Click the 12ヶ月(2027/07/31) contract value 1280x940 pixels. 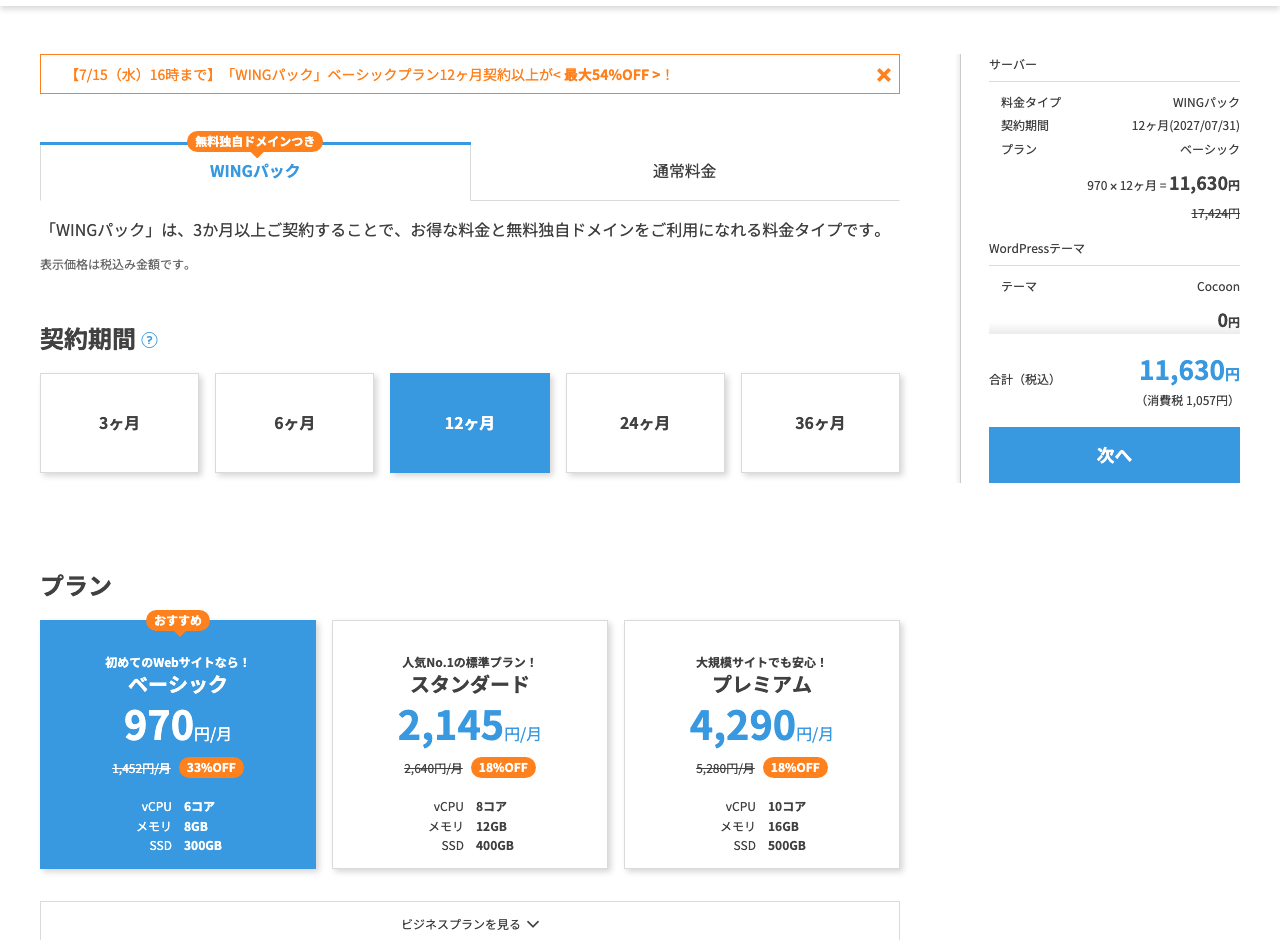(1186, 126)
